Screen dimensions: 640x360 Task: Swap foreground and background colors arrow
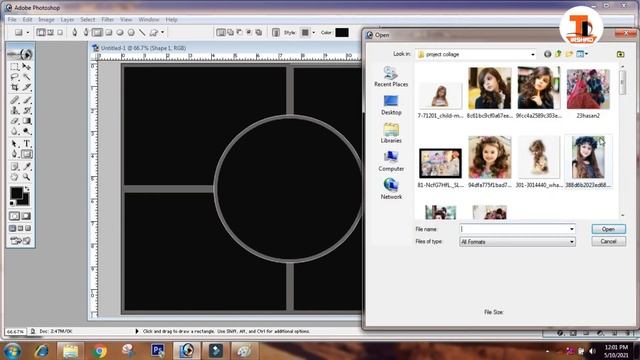[27, 189]
